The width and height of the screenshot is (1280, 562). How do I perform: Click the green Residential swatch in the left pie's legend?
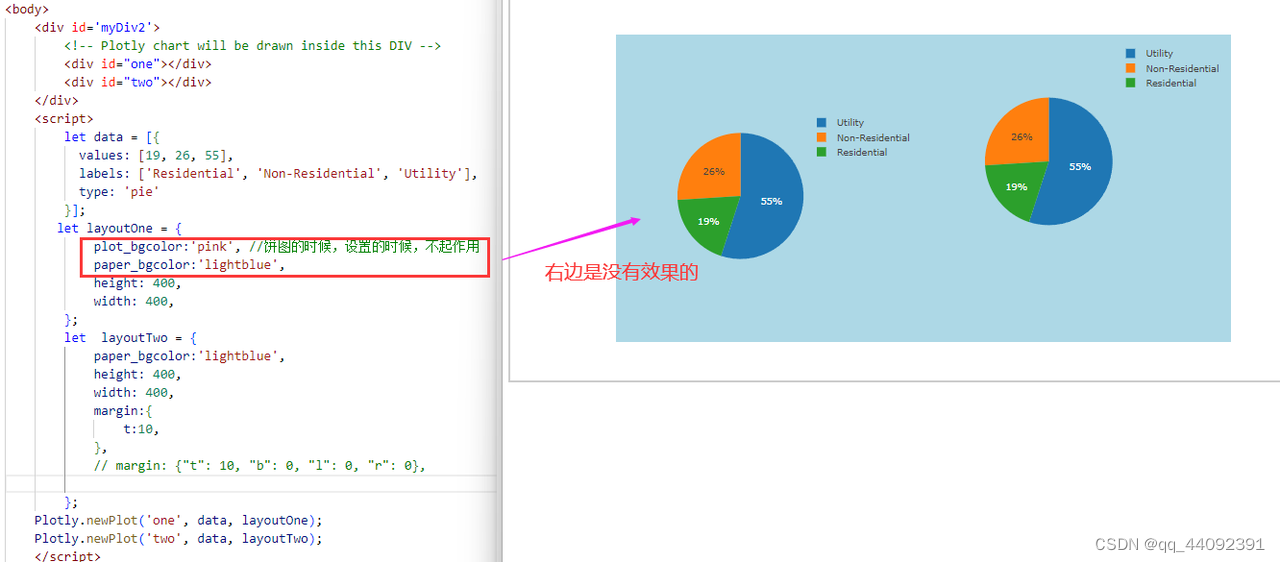click(822, 152)
